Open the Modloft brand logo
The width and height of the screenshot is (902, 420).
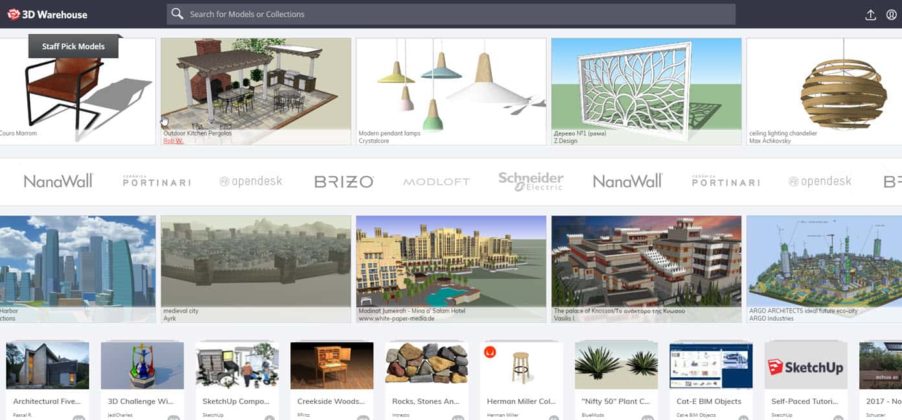(x=436, y=182)
